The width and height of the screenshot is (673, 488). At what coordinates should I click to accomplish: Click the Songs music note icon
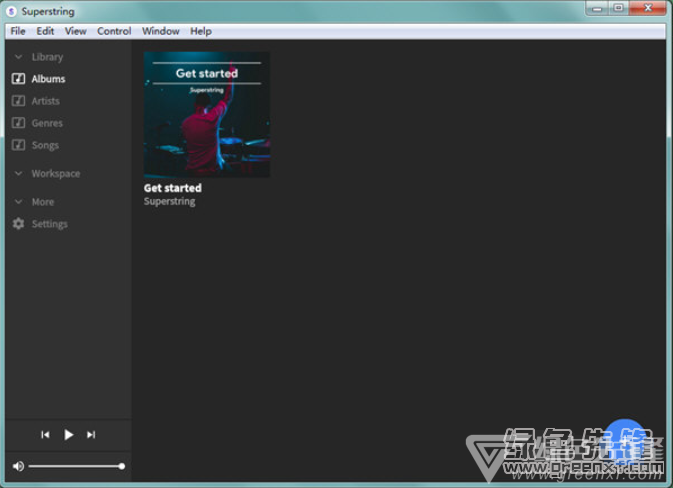pos(18,145)
